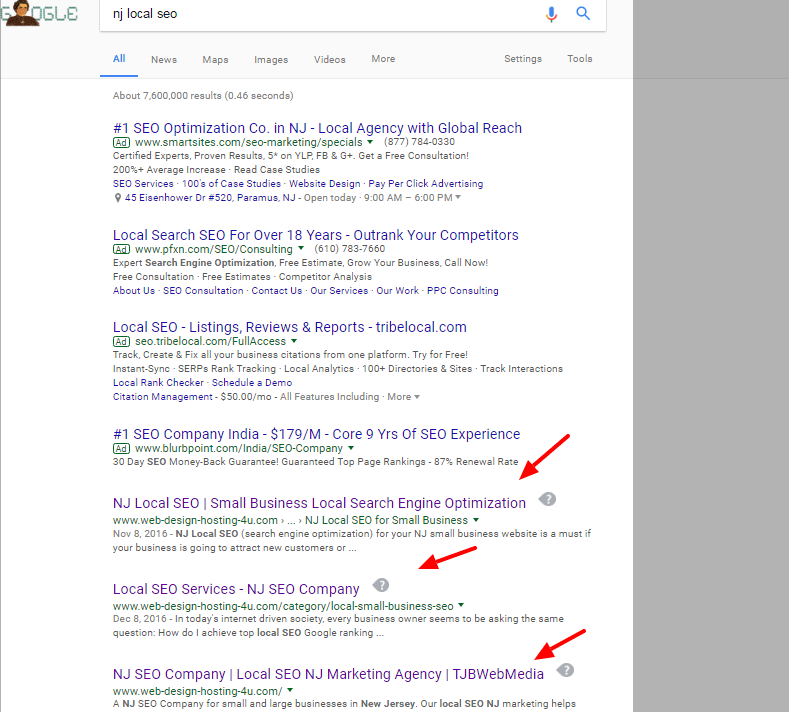This screenshot has height=712, width=789.
Task: Open search Tools
Action: 580,59
